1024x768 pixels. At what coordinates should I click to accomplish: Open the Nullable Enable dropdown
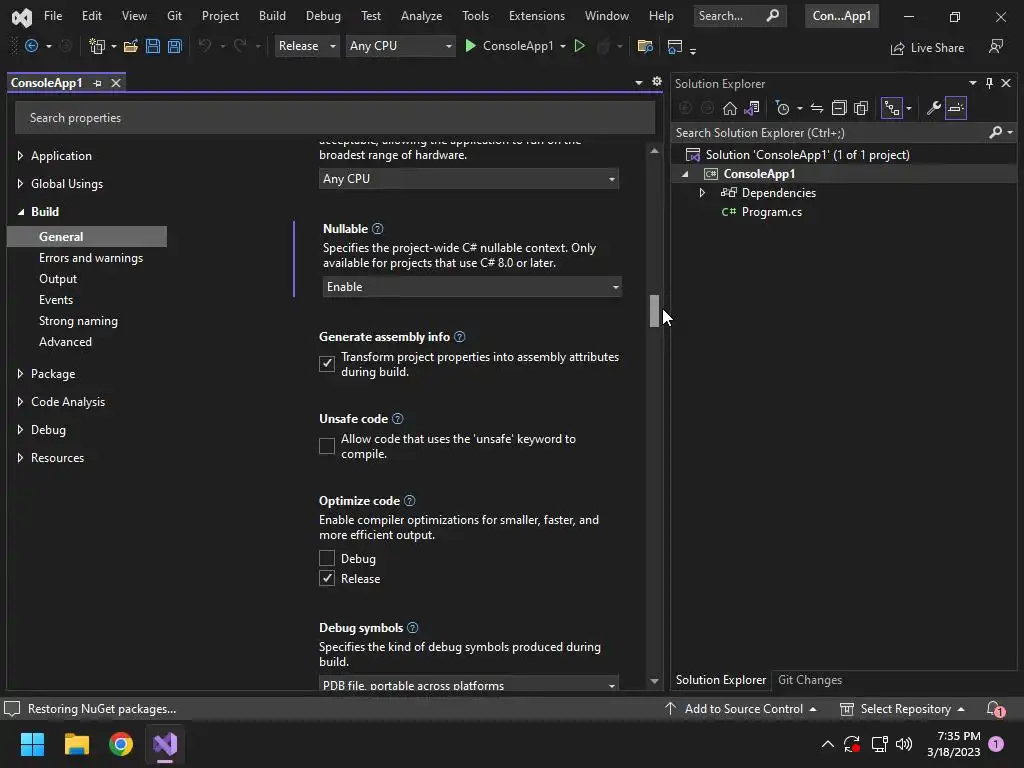tap(472, 287)
